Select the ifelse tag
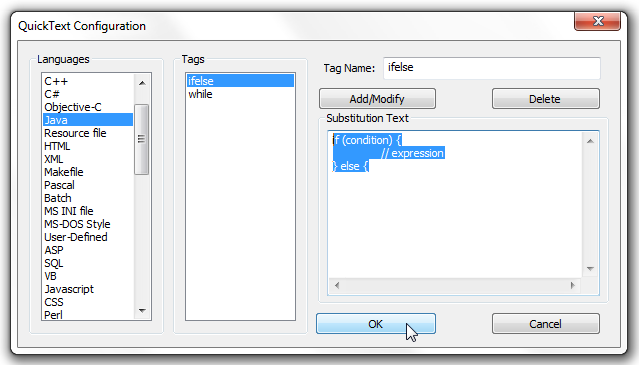This screenshot has width=639, height=365. point(240,81)
